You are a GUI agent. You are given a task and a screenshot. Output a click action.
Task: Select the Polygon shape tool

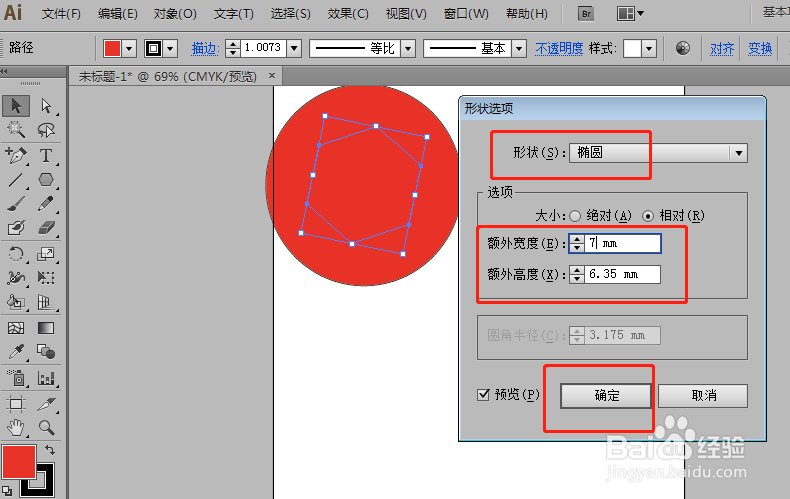coord(46,179)
